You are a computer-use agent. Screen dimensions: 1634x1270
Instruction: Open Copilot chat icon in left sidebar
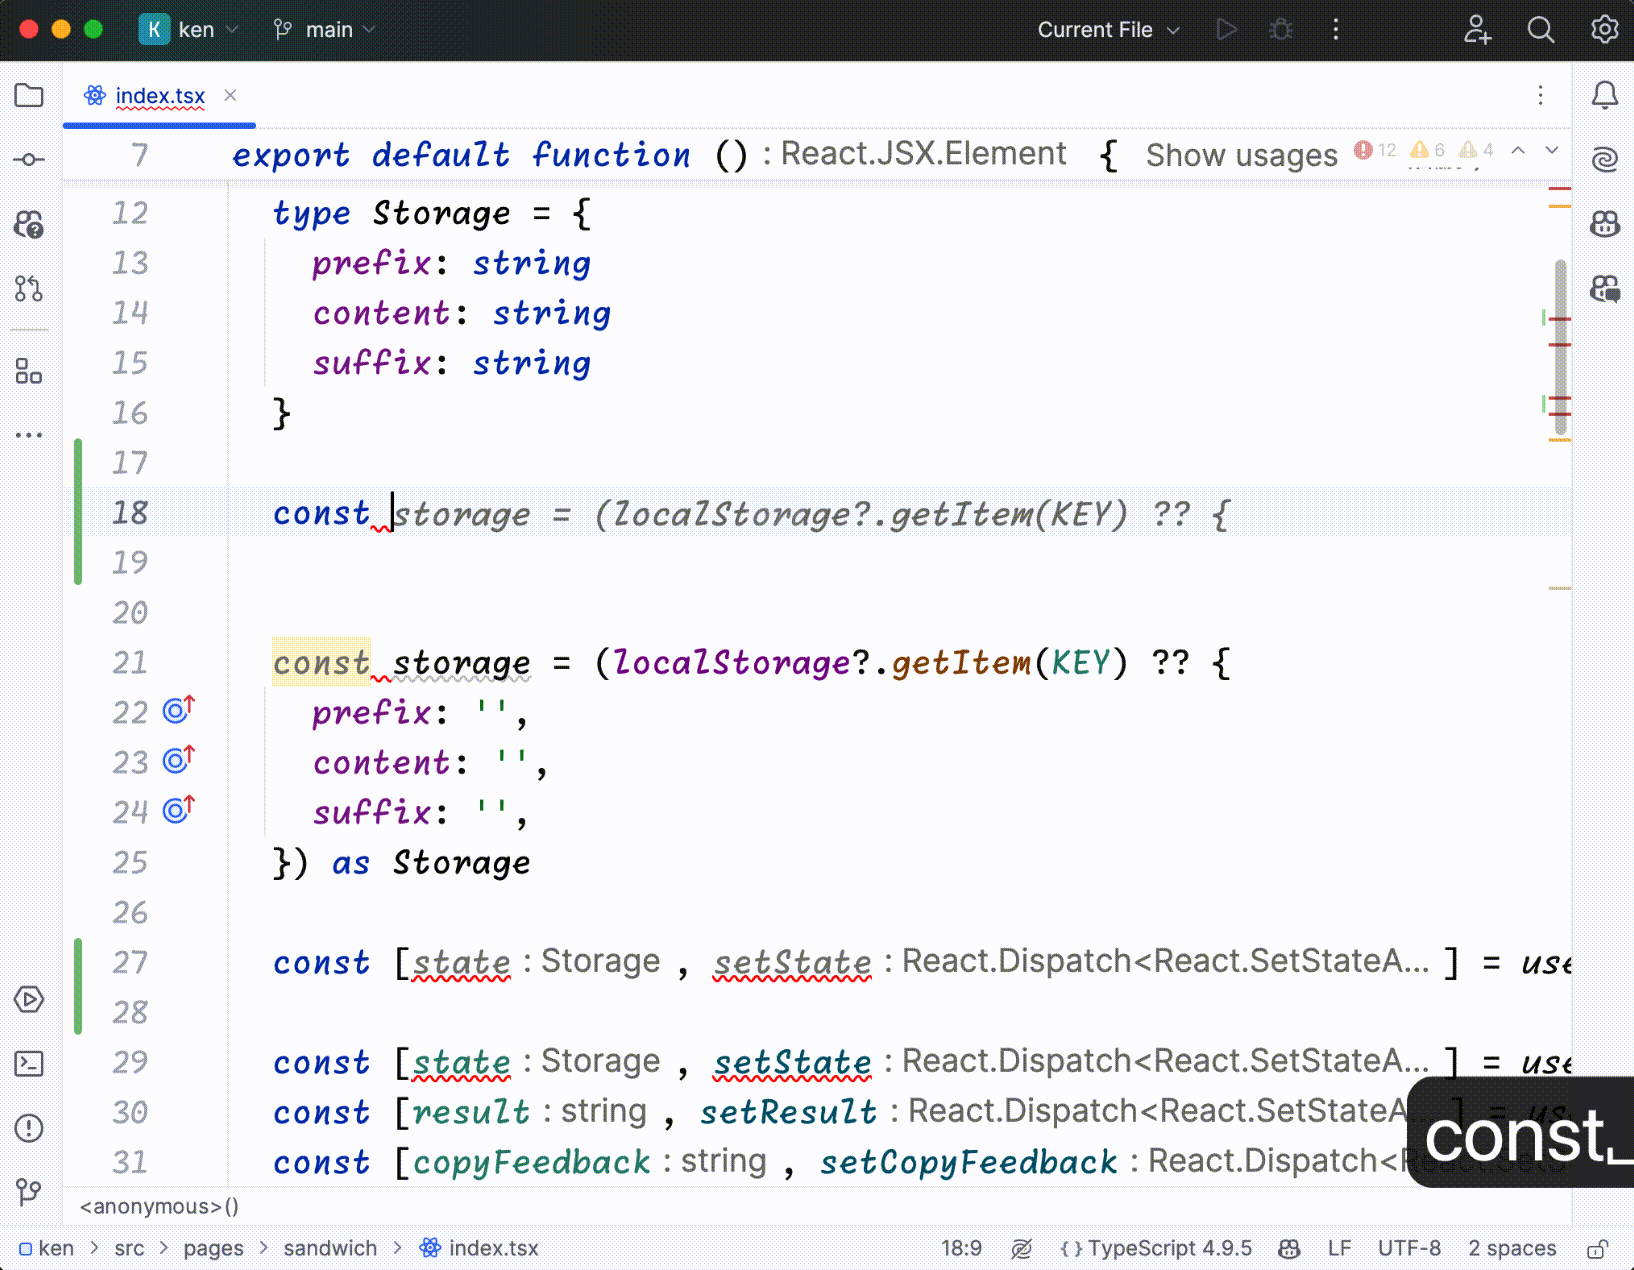coord(29,225)
